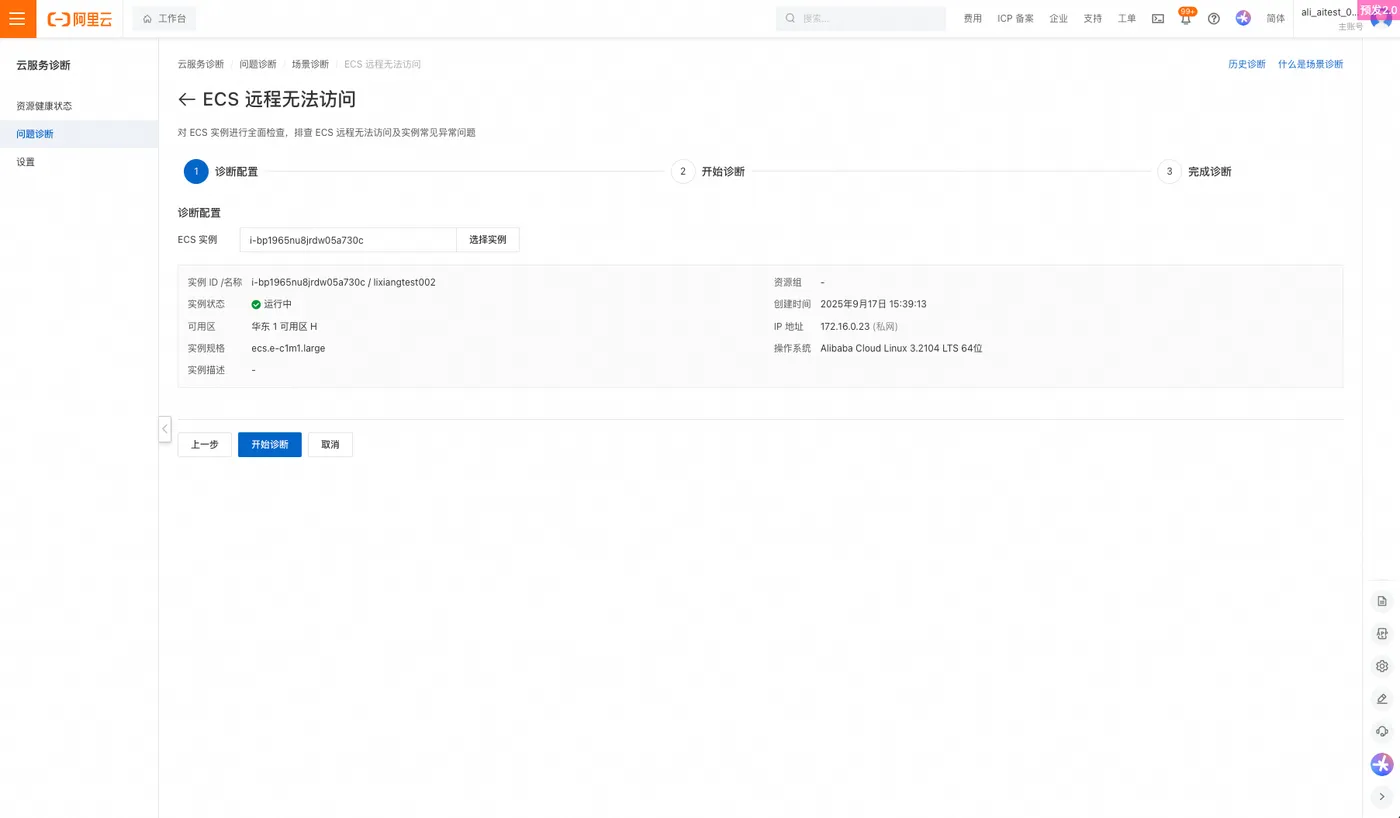Go to 云服务诊断 breadcrumb
This screenshot has height=818, width=1400.
[x=201, y=64]
